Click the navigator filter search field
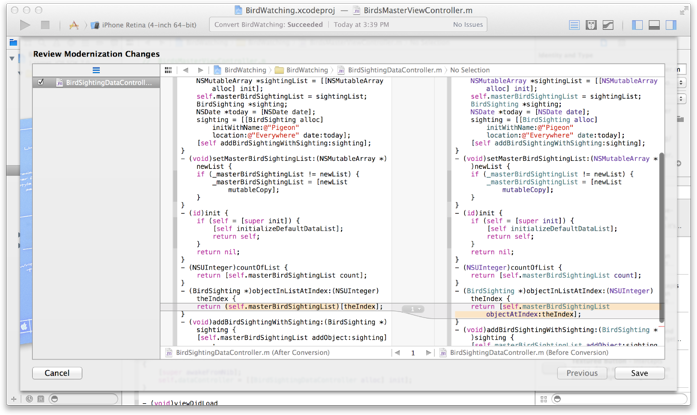 click(x=84, y=399)
